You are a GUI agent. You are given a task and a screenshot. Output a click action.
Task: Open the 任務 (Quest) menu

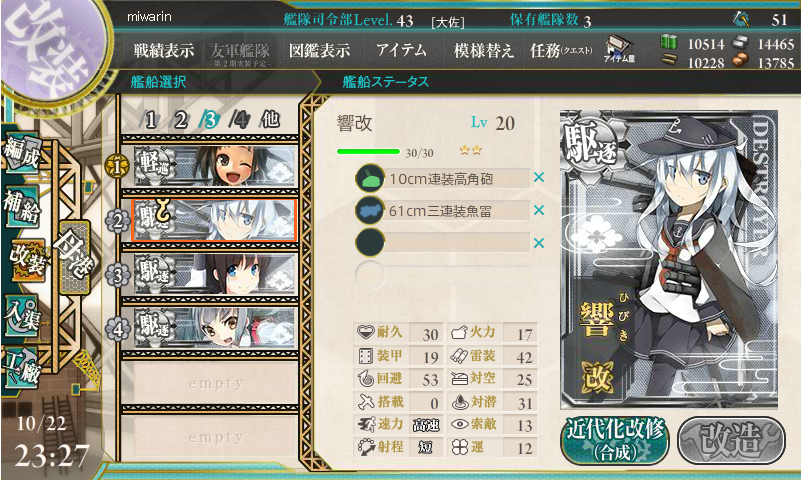pyautogui.click(x=560, y=50)
